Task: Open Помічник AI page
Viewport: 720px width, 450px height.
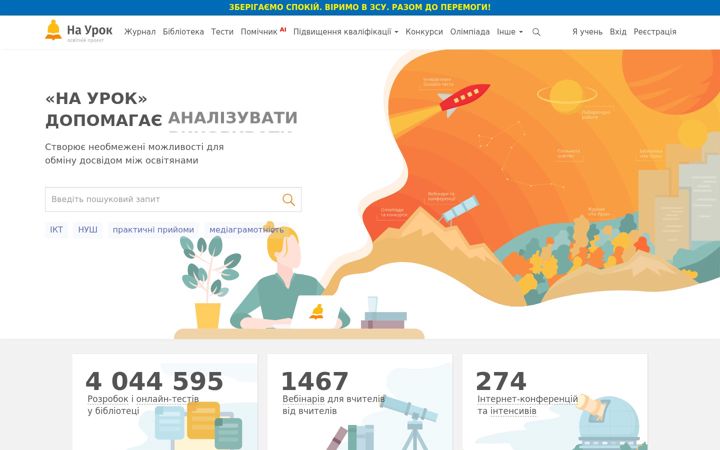Action: point(263,32)
